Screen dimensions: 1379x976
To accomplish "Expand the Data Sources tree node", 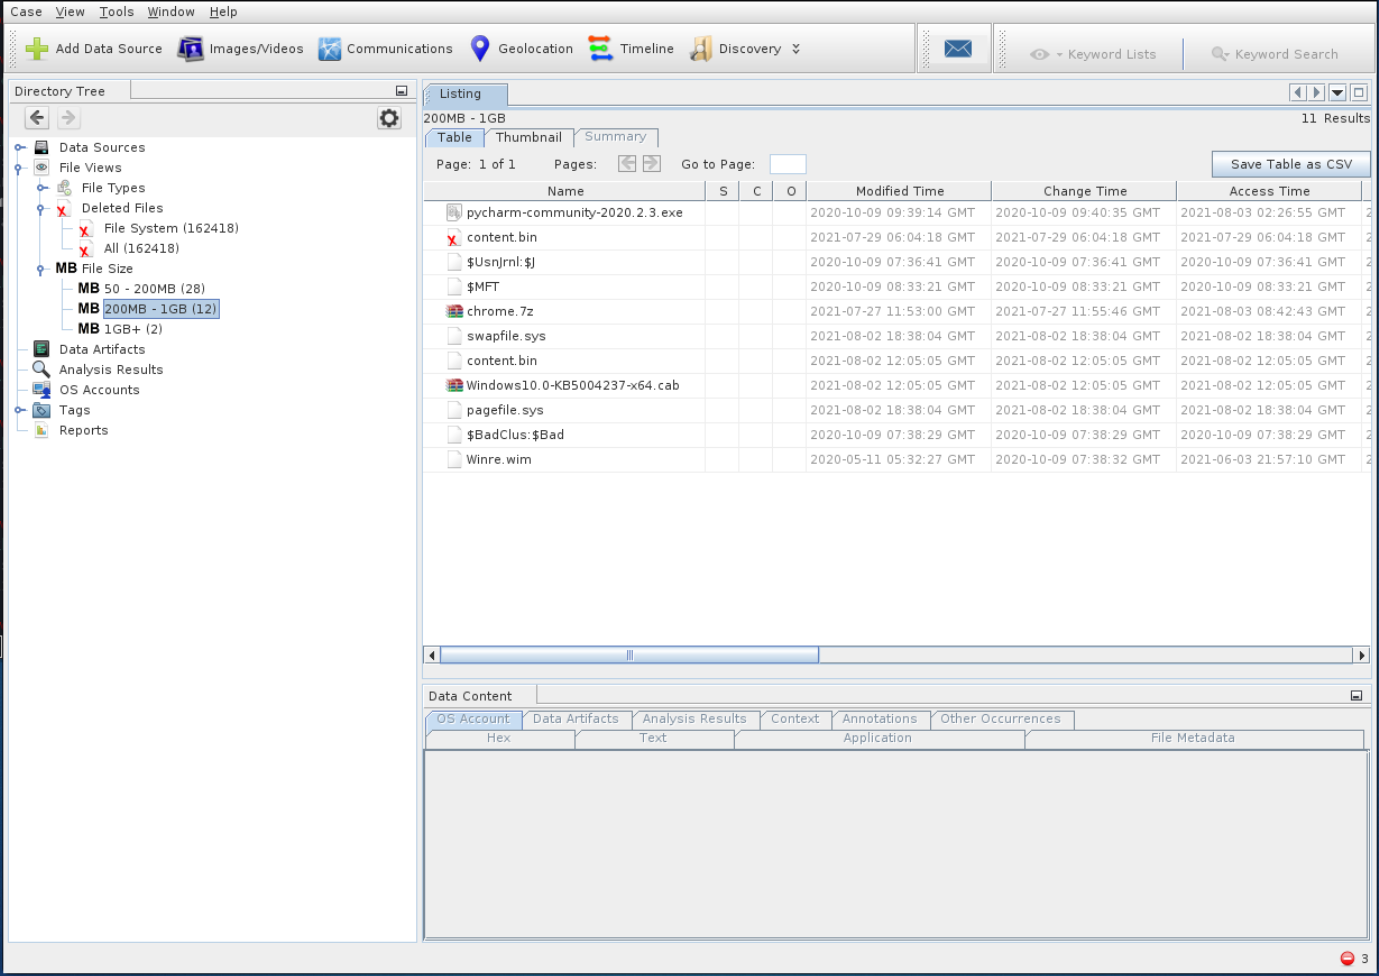I will click(19, 148).
